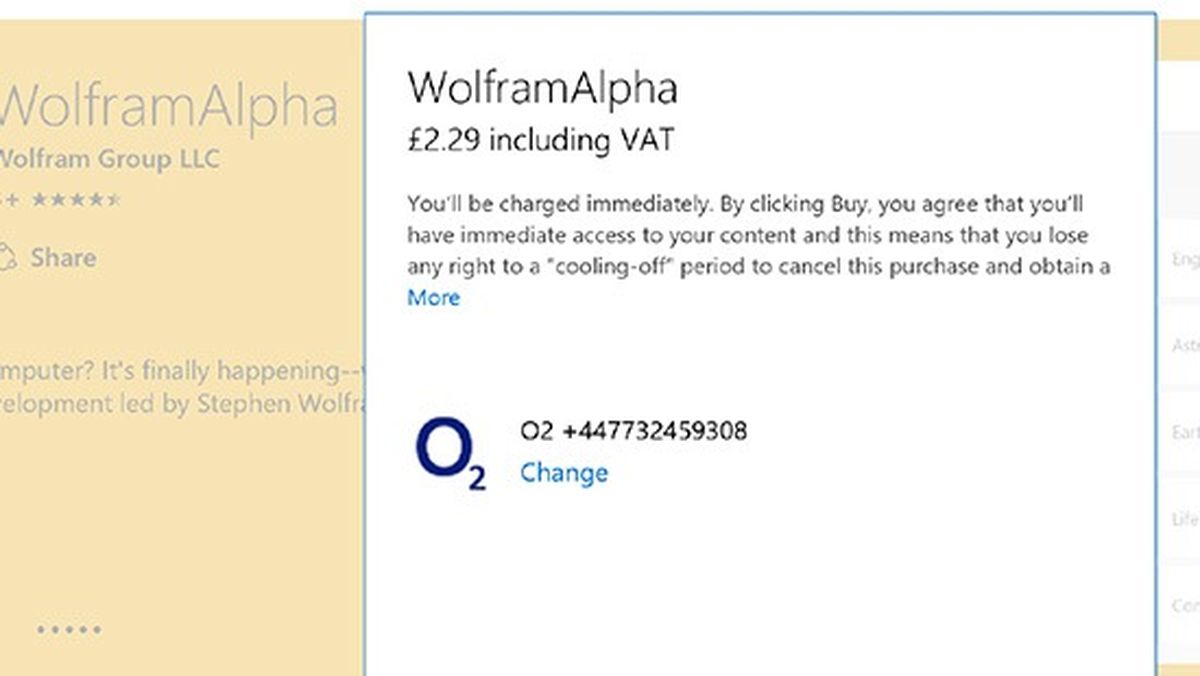Choose the 'Life' entry in right list
Screen dimensions: 1200x676
coord(1185,520)
